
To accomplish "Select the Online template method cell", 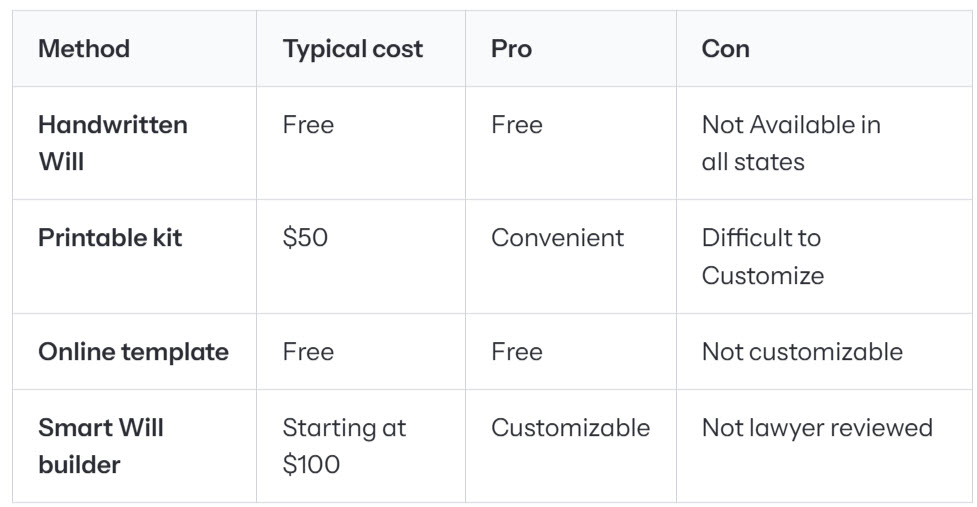I will pos(133,351).
